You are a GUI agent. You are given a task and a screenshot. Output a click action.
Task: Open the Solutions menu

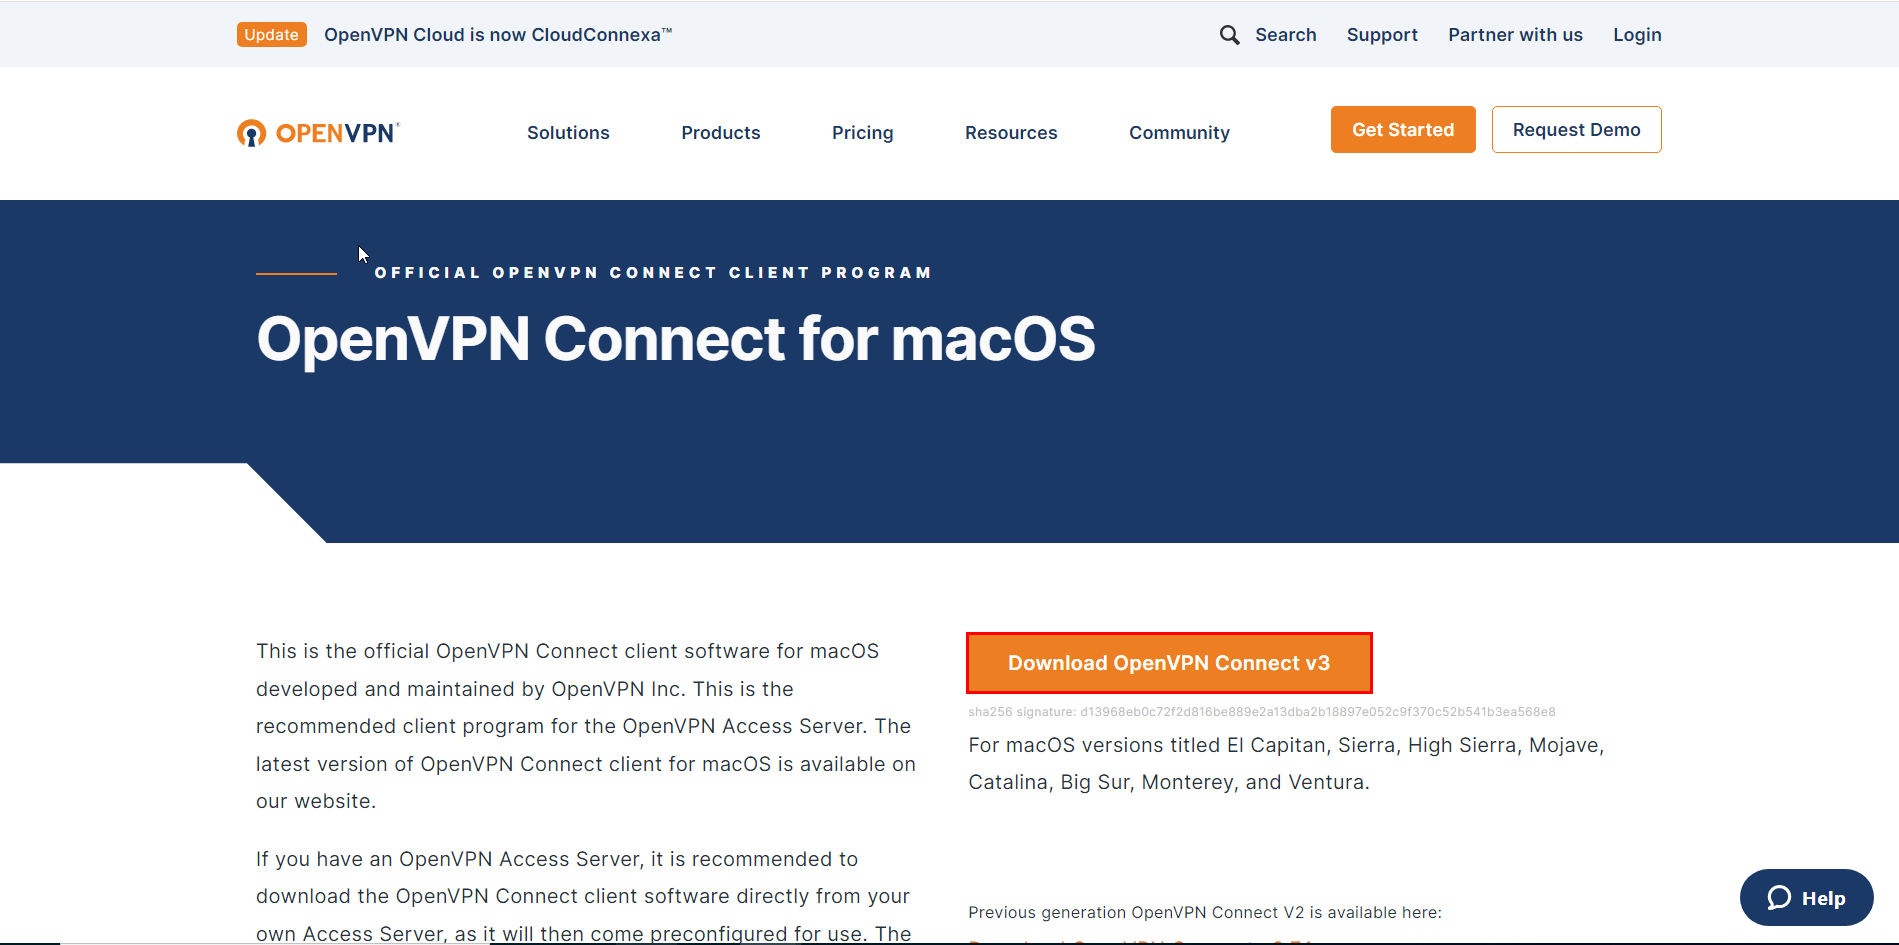[568, 133]
